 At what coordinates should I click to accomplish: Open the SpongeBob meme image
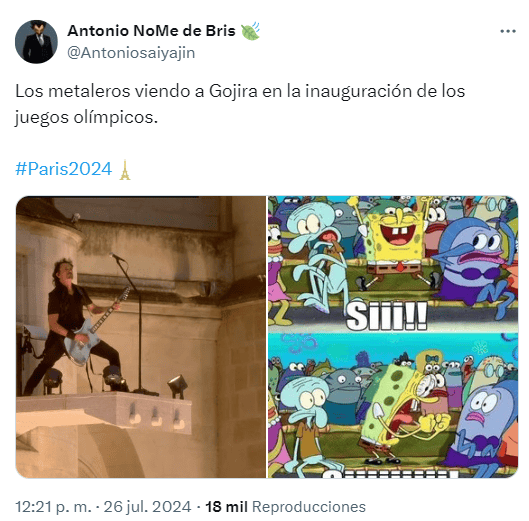(x=393, y=337)
